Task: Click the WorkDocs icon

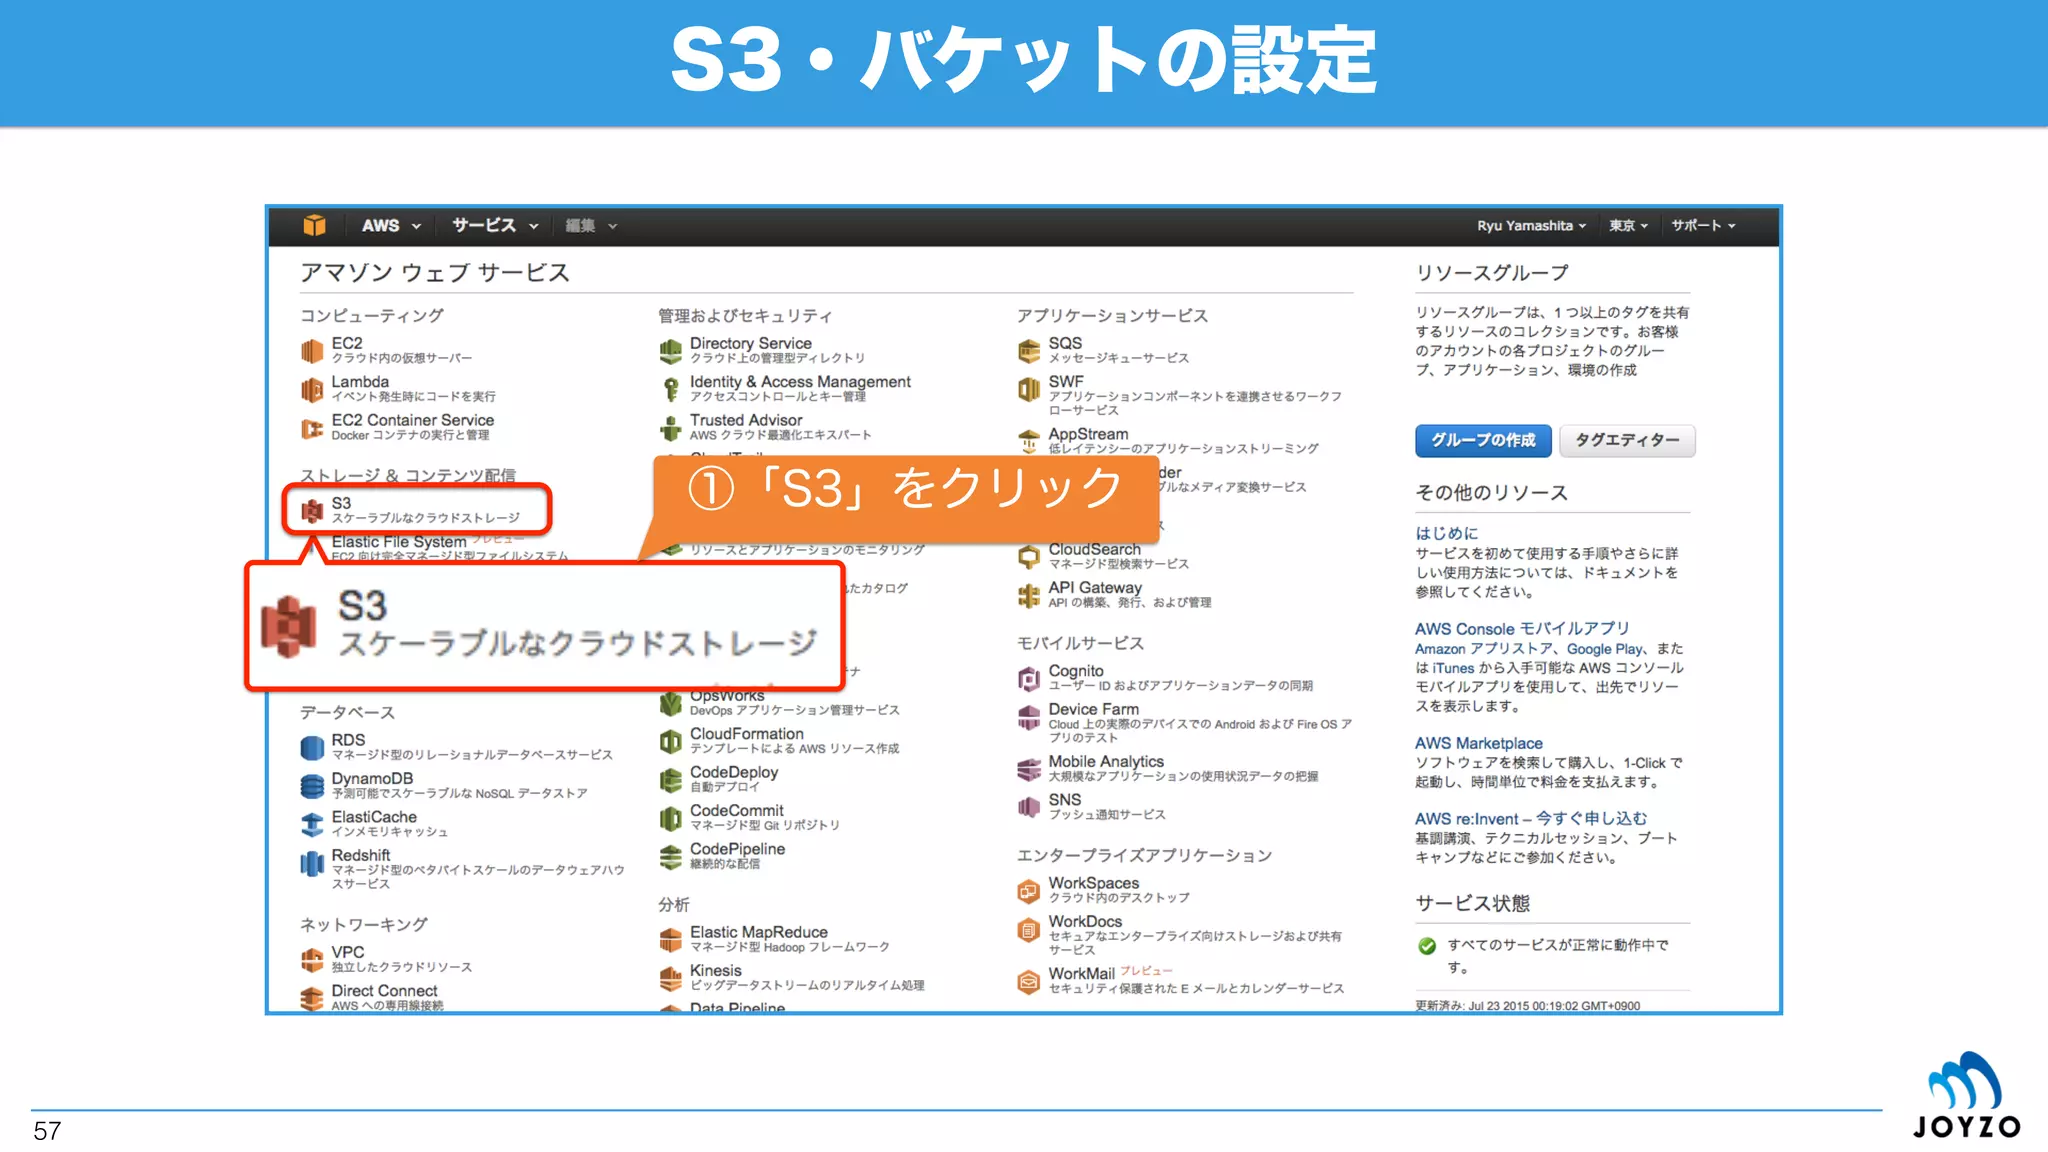Action: pyautogui.click(x=1029, y=930)
